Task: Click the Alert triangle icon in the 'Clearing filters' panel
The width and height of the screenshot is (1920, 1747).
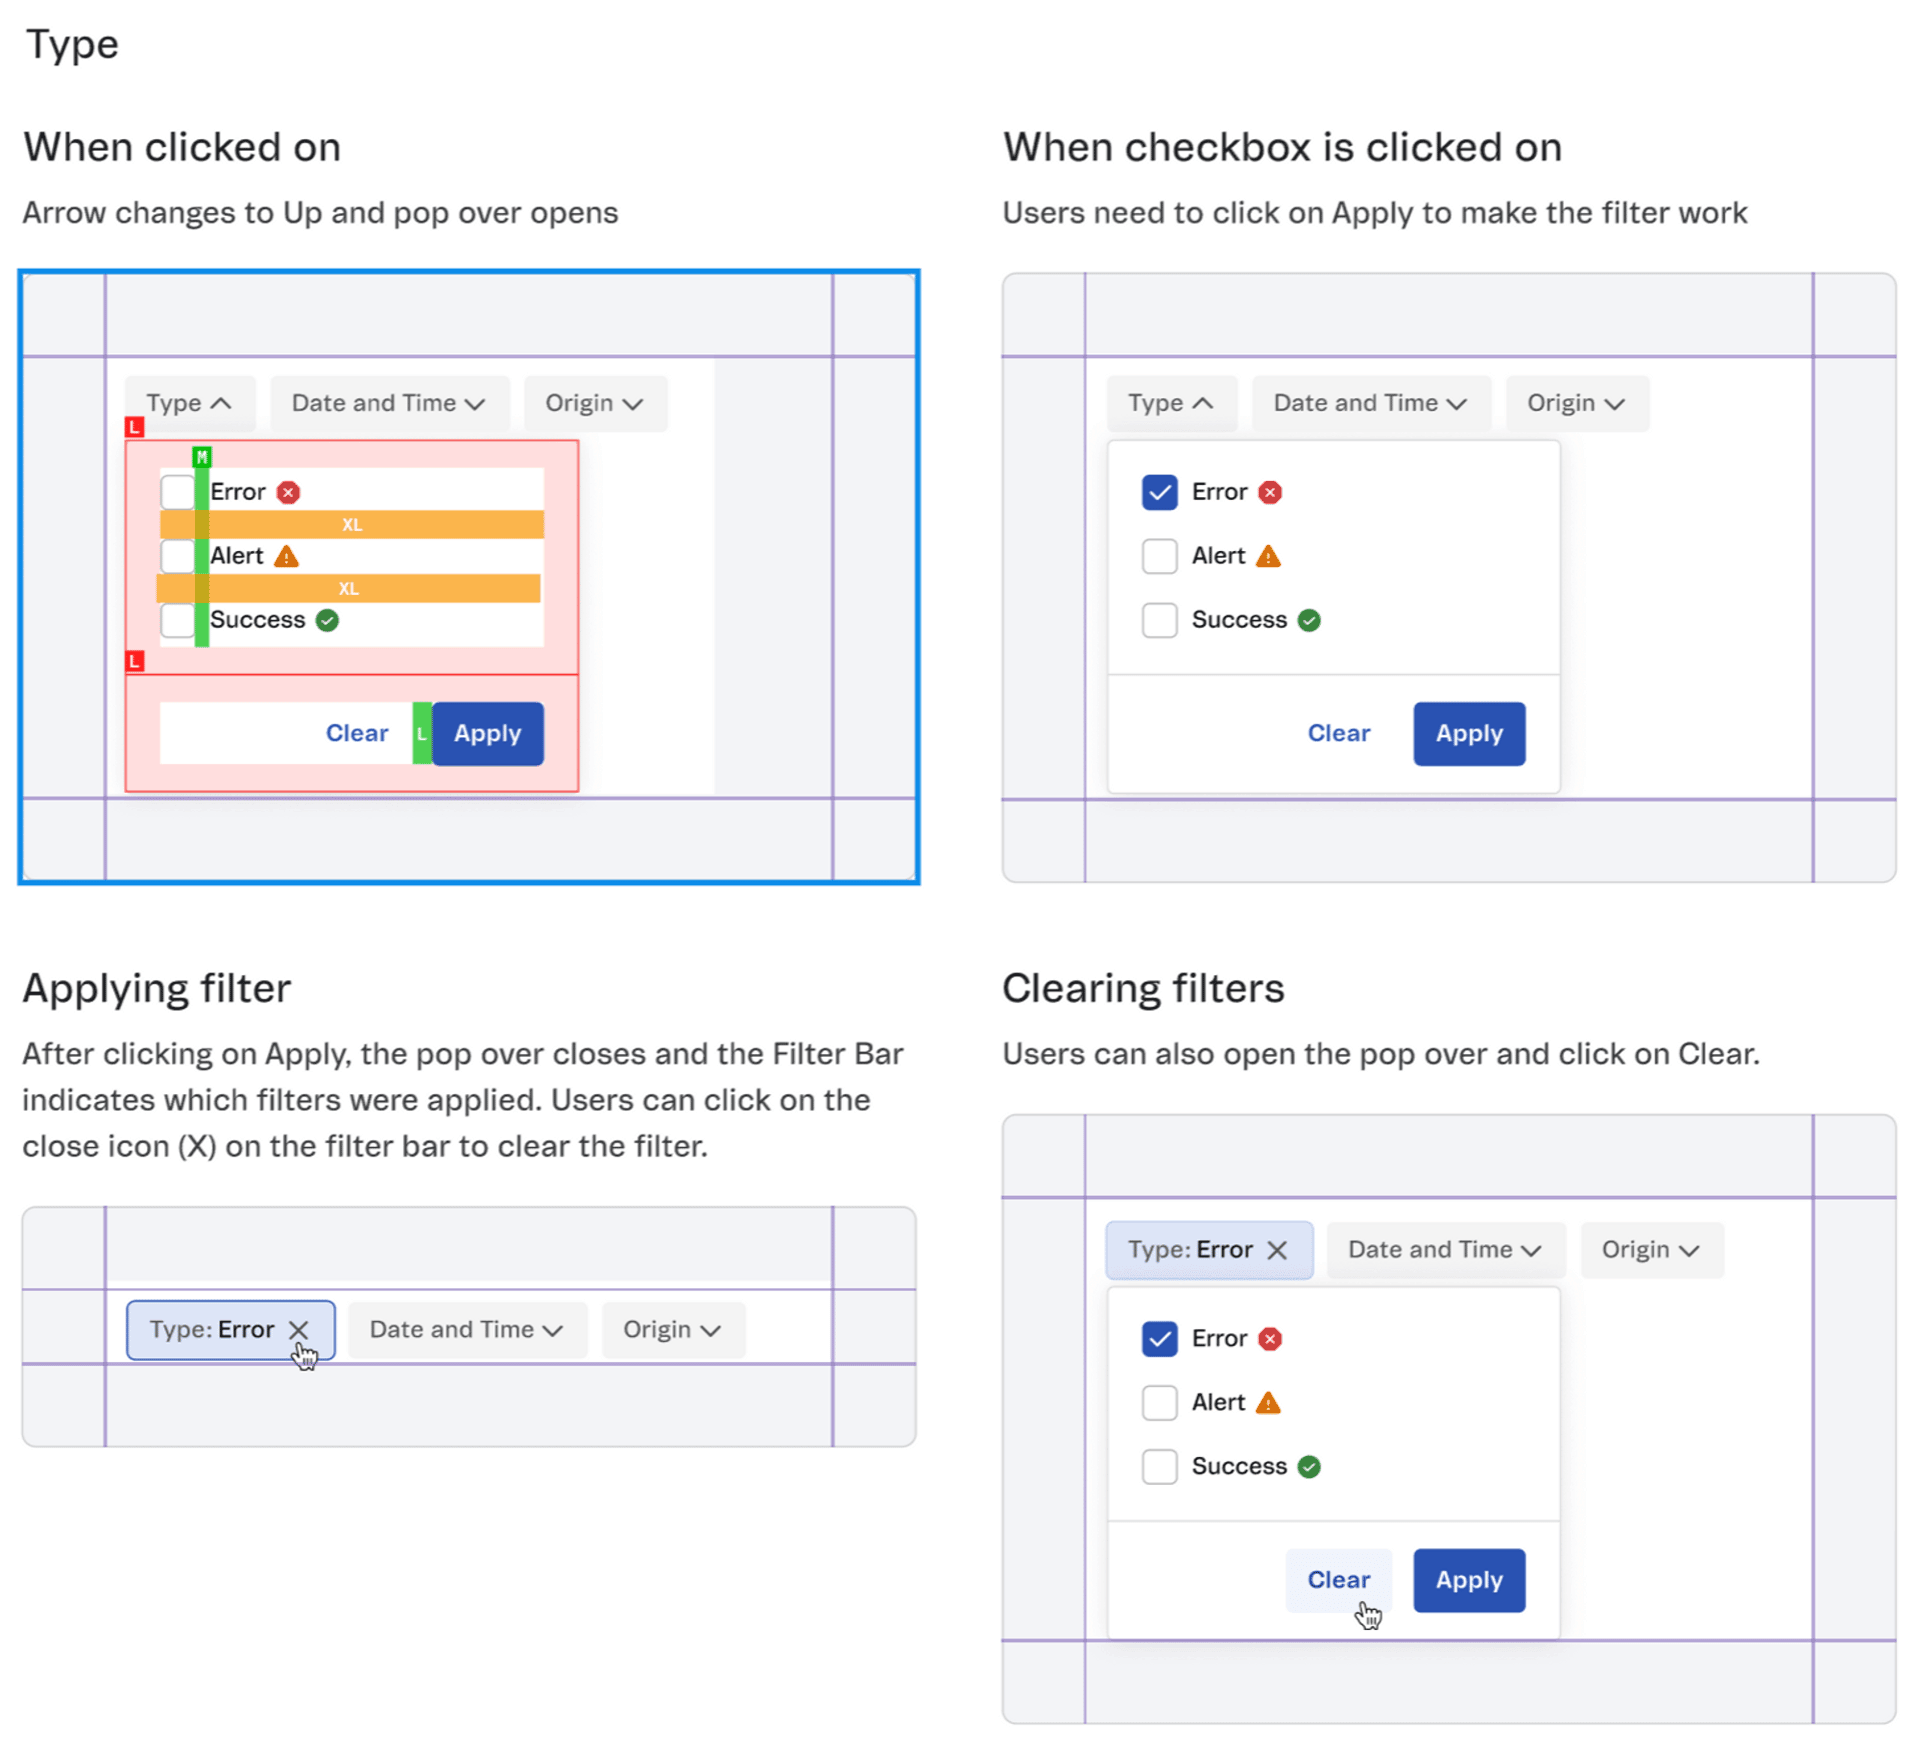Action: coord(1268,1402)
